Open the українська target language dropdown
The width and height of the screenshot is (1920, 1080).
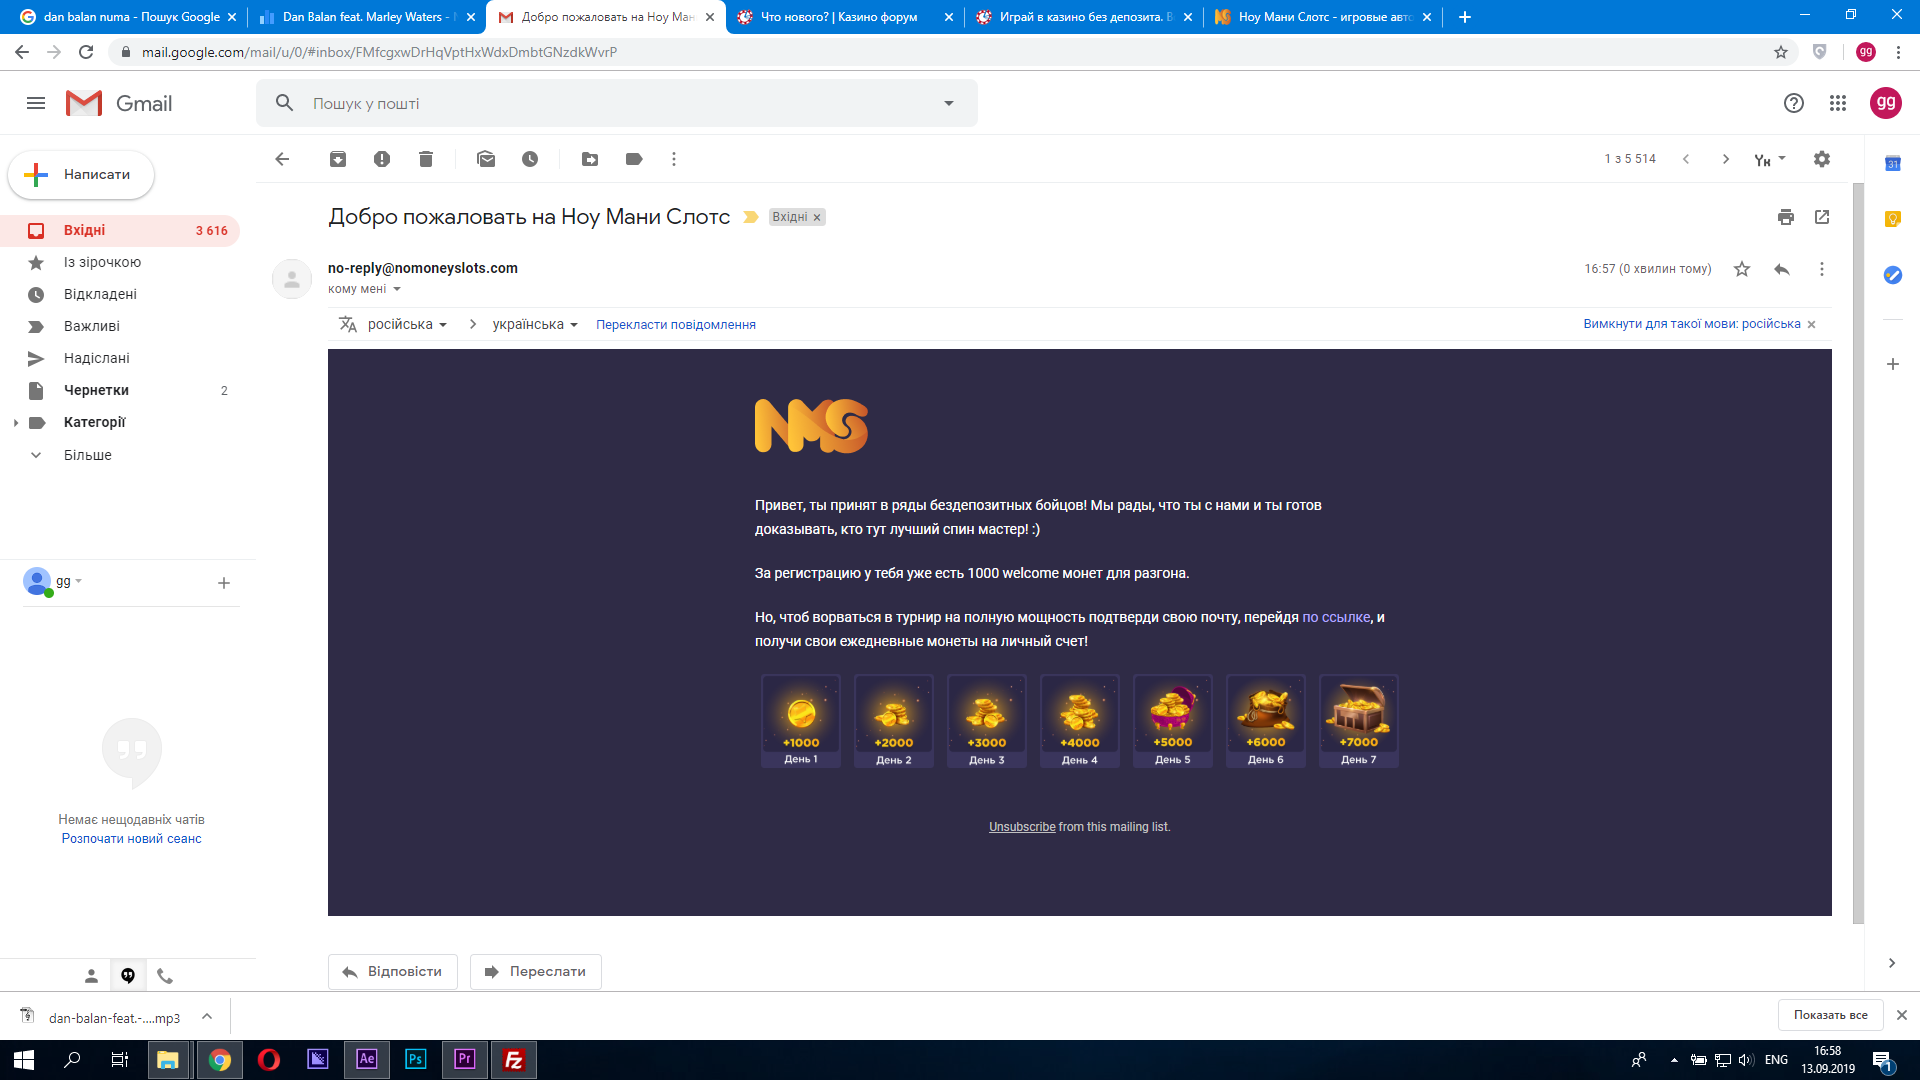[535, 324]
